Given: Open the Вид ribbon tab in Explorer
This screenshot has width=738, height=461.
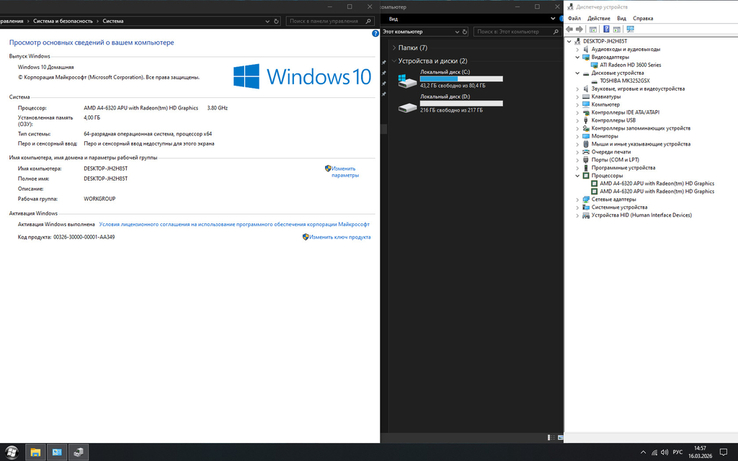Looking at the screenshot, I should pyautogui.click(x=393, y=19).
